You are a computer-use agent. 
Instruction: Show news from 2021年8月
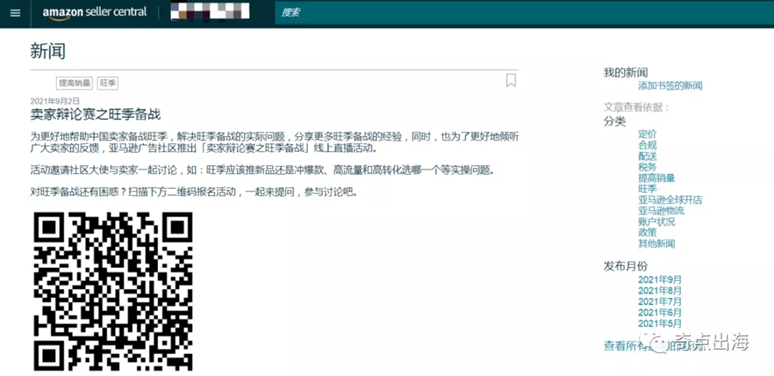click(x=659, y=291)
